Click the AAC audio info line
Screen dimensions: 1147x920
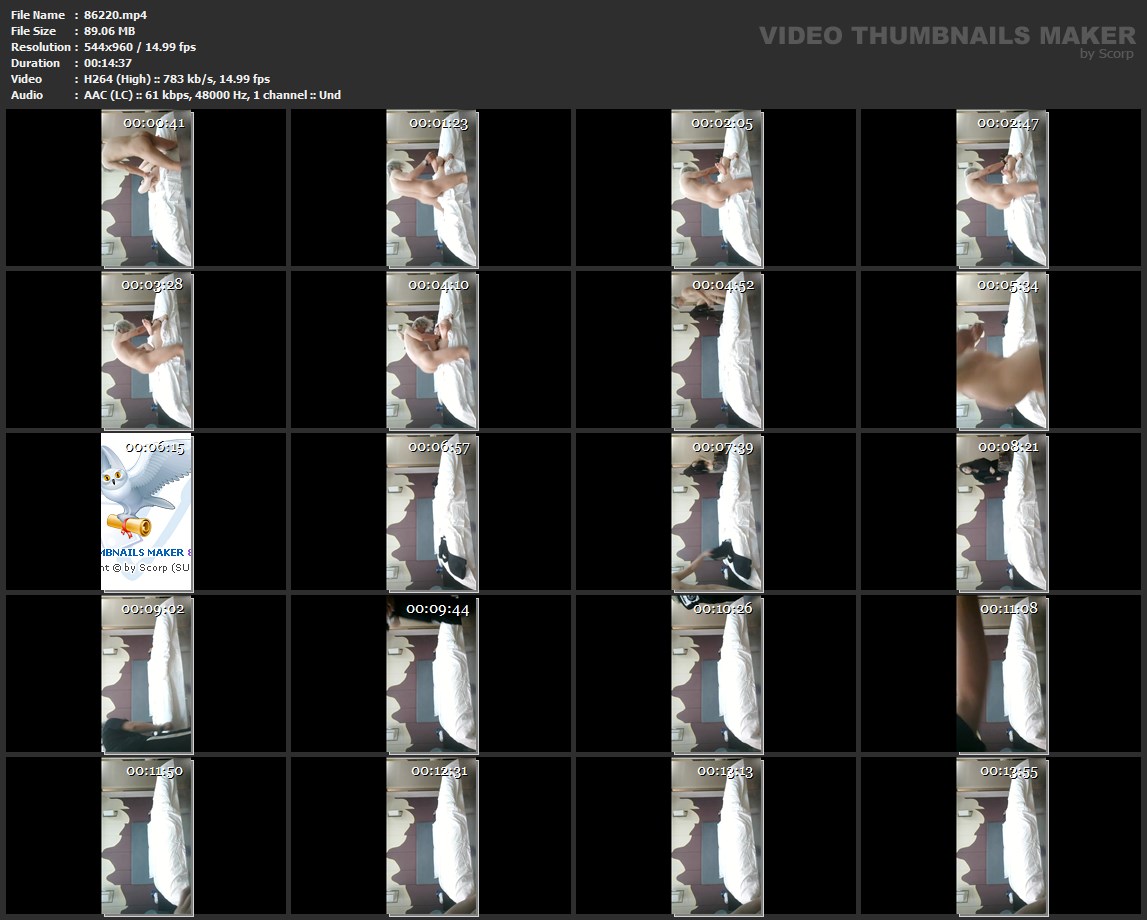tap(212, 95)
